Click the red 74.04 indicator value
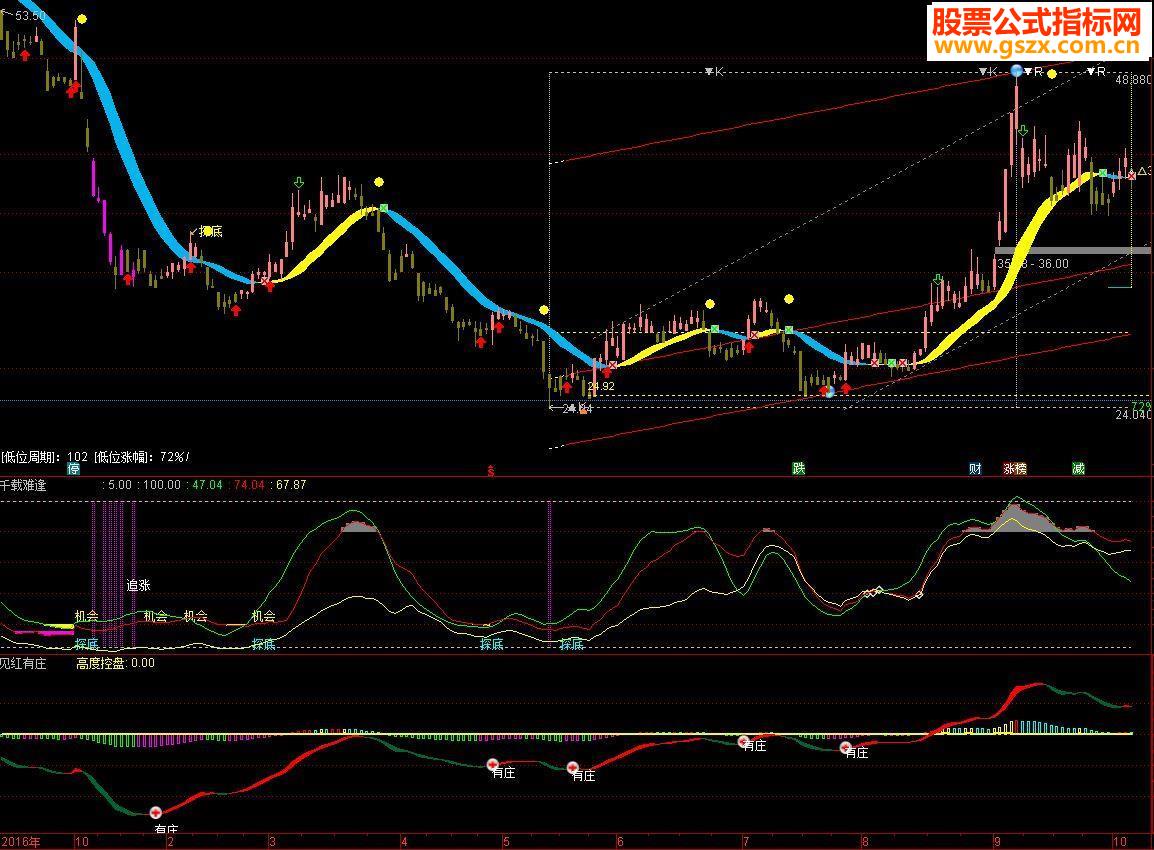The image size is (1154, 850). pyautogui.click(x=249, y=485)
